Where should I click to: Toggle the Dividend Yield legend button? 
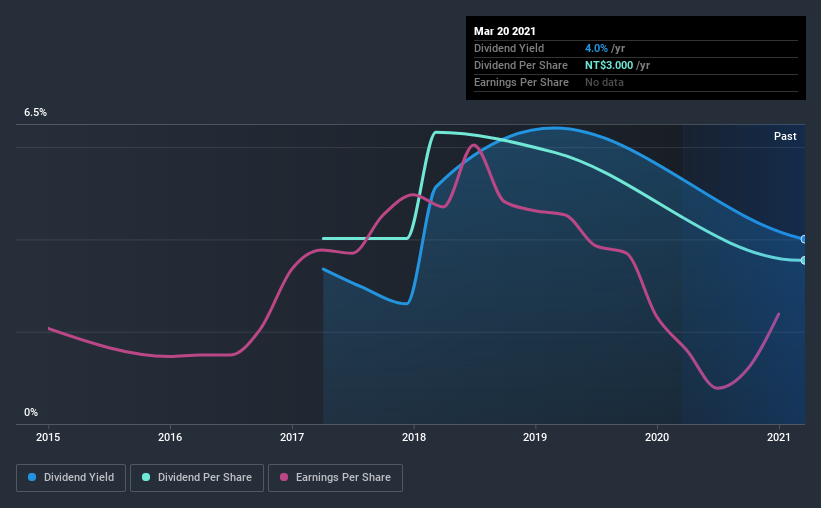[x=71, y=478]
